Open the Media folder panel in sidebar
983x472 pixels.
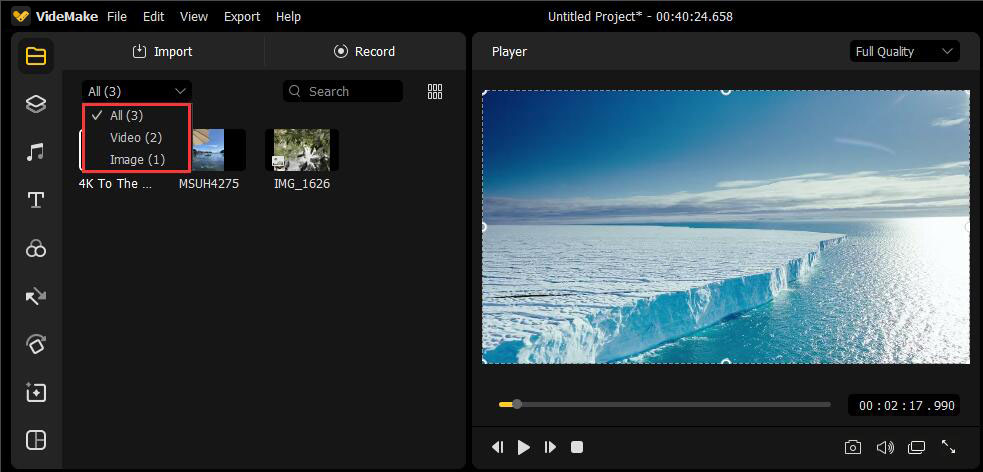click(x=36, y=56)
